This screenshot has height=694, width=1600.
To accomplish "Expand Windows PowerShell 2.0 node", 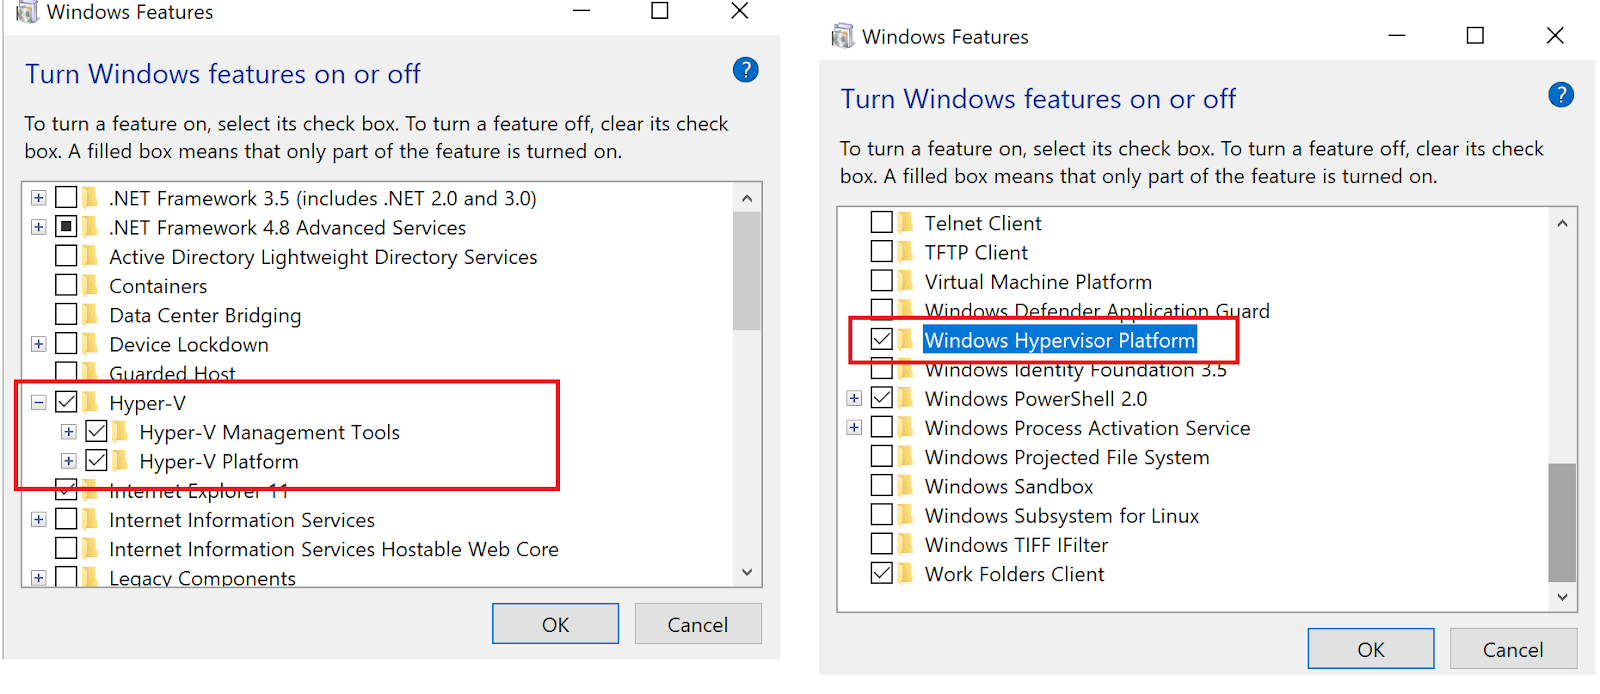I will click(x=854, y=398).
